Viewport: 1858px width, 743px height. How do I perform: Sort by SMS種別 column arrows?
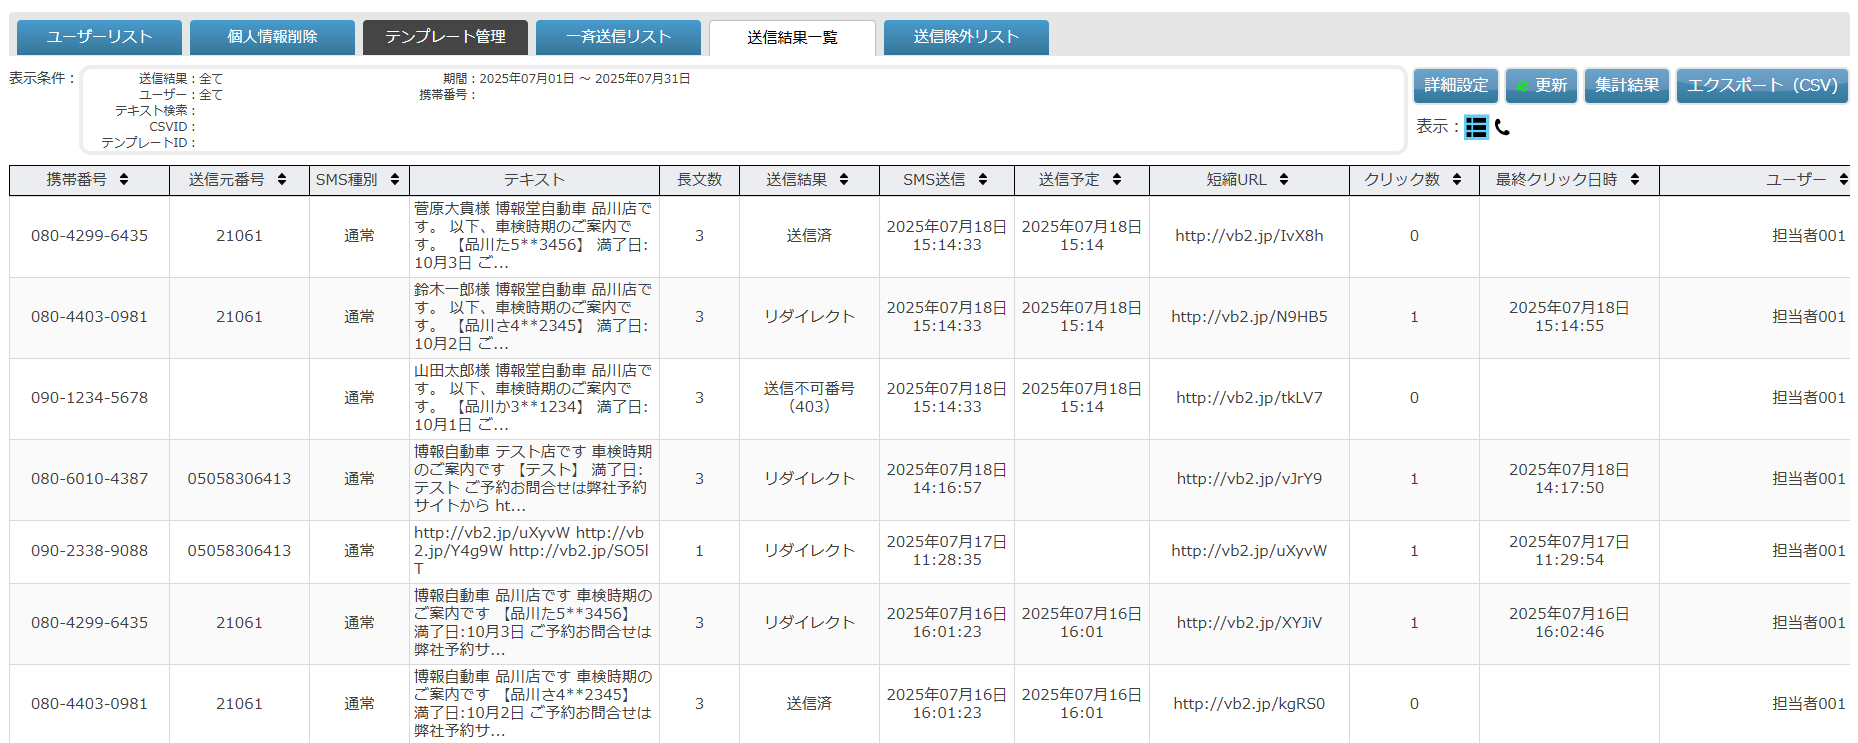pyautogui.click(x=395, y=180)
